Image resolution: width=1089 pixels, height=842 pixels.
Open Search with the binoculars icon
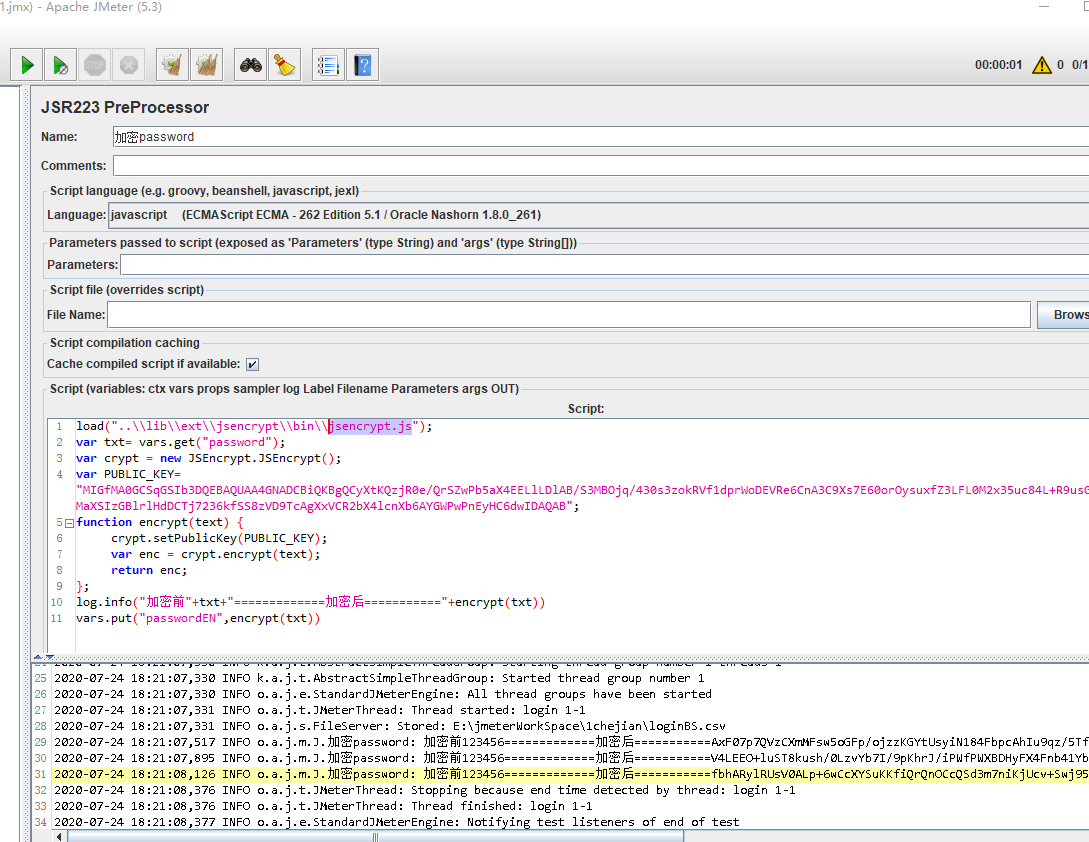point(250,65)
